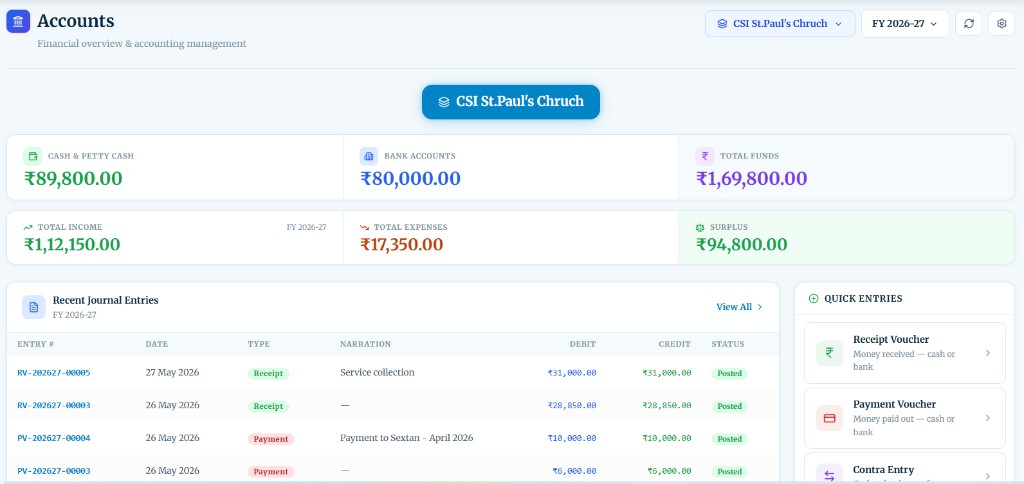Expand the Contra Entry chevron

(x=987, y=476)
